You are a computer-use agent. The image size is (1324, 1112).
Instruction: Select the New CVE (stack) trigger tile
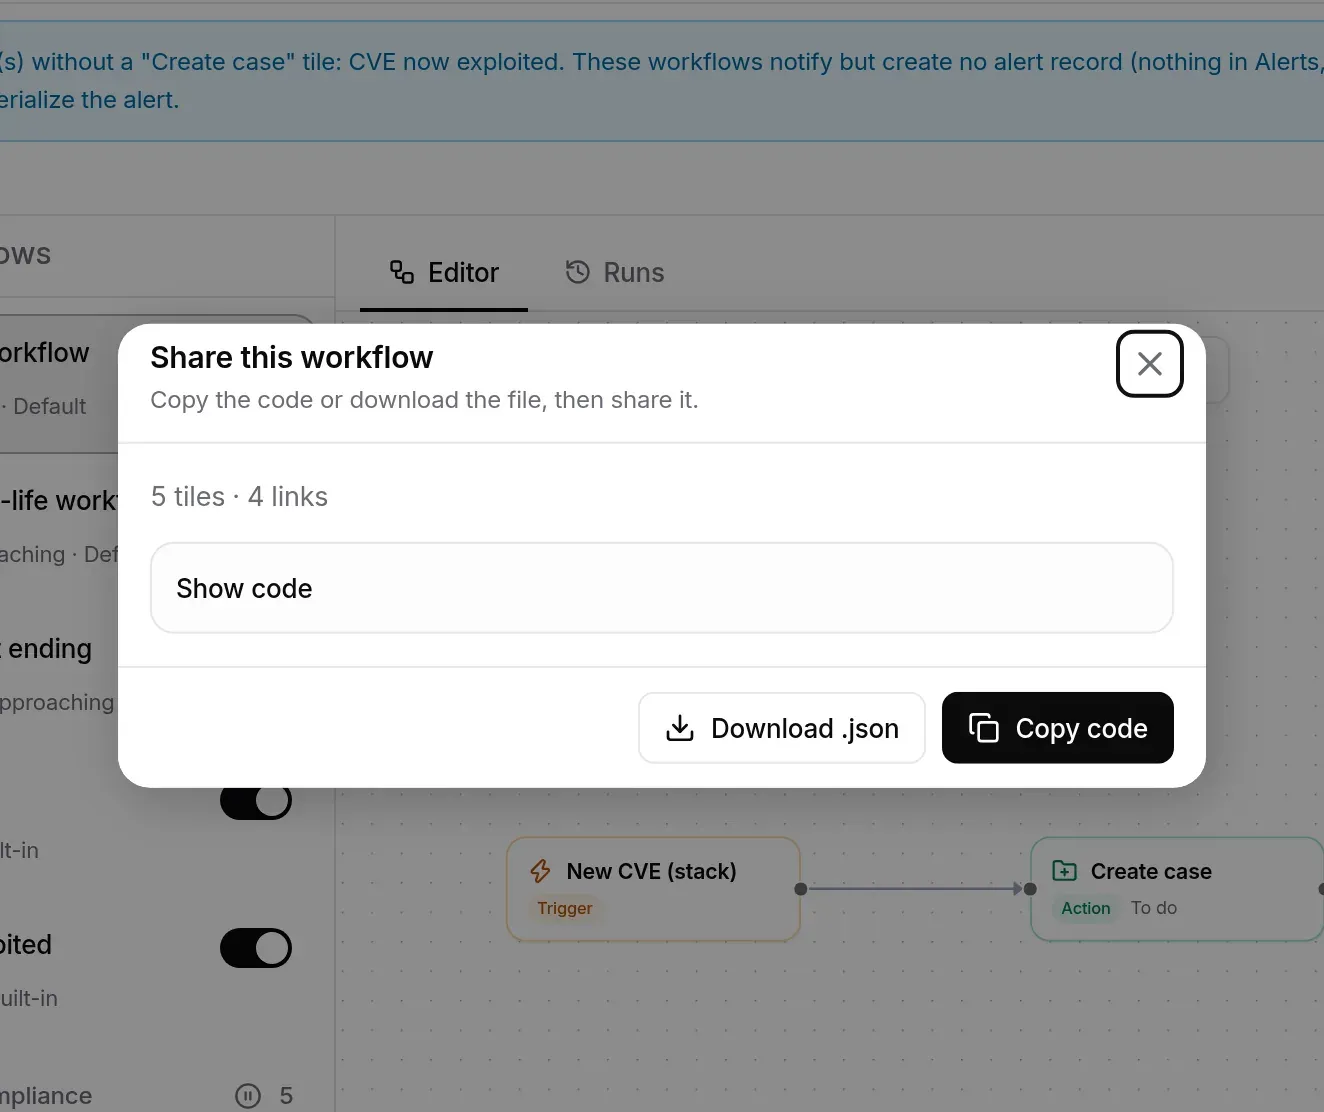654,889
